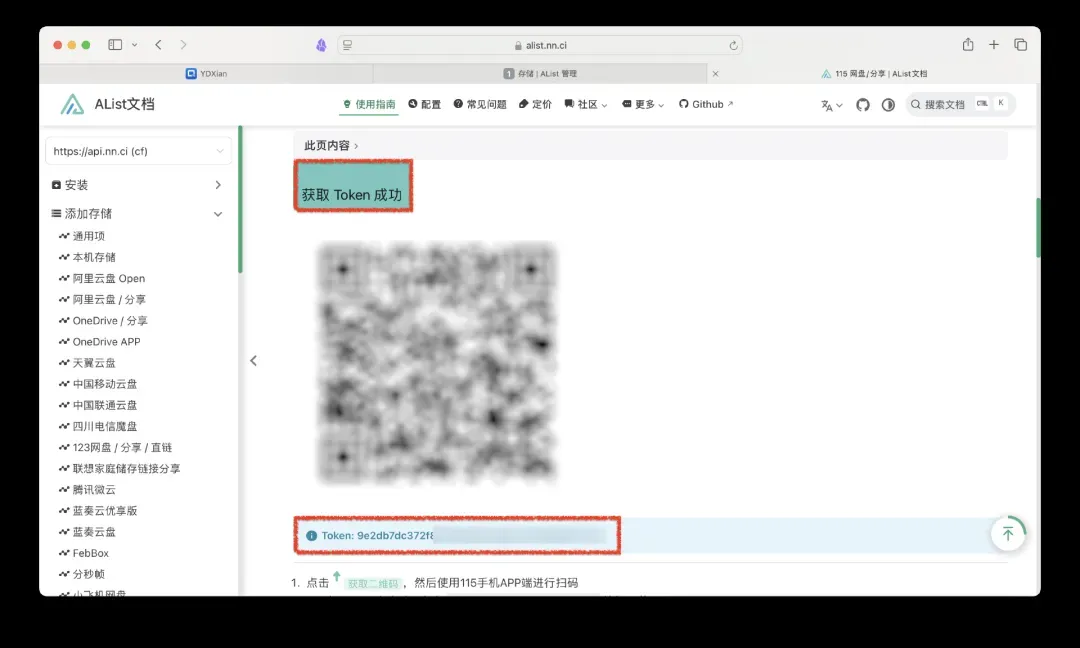The image size is (1080, 648).
Task: Click the page's vertical scrollbar
Action: coord(1037,228)
